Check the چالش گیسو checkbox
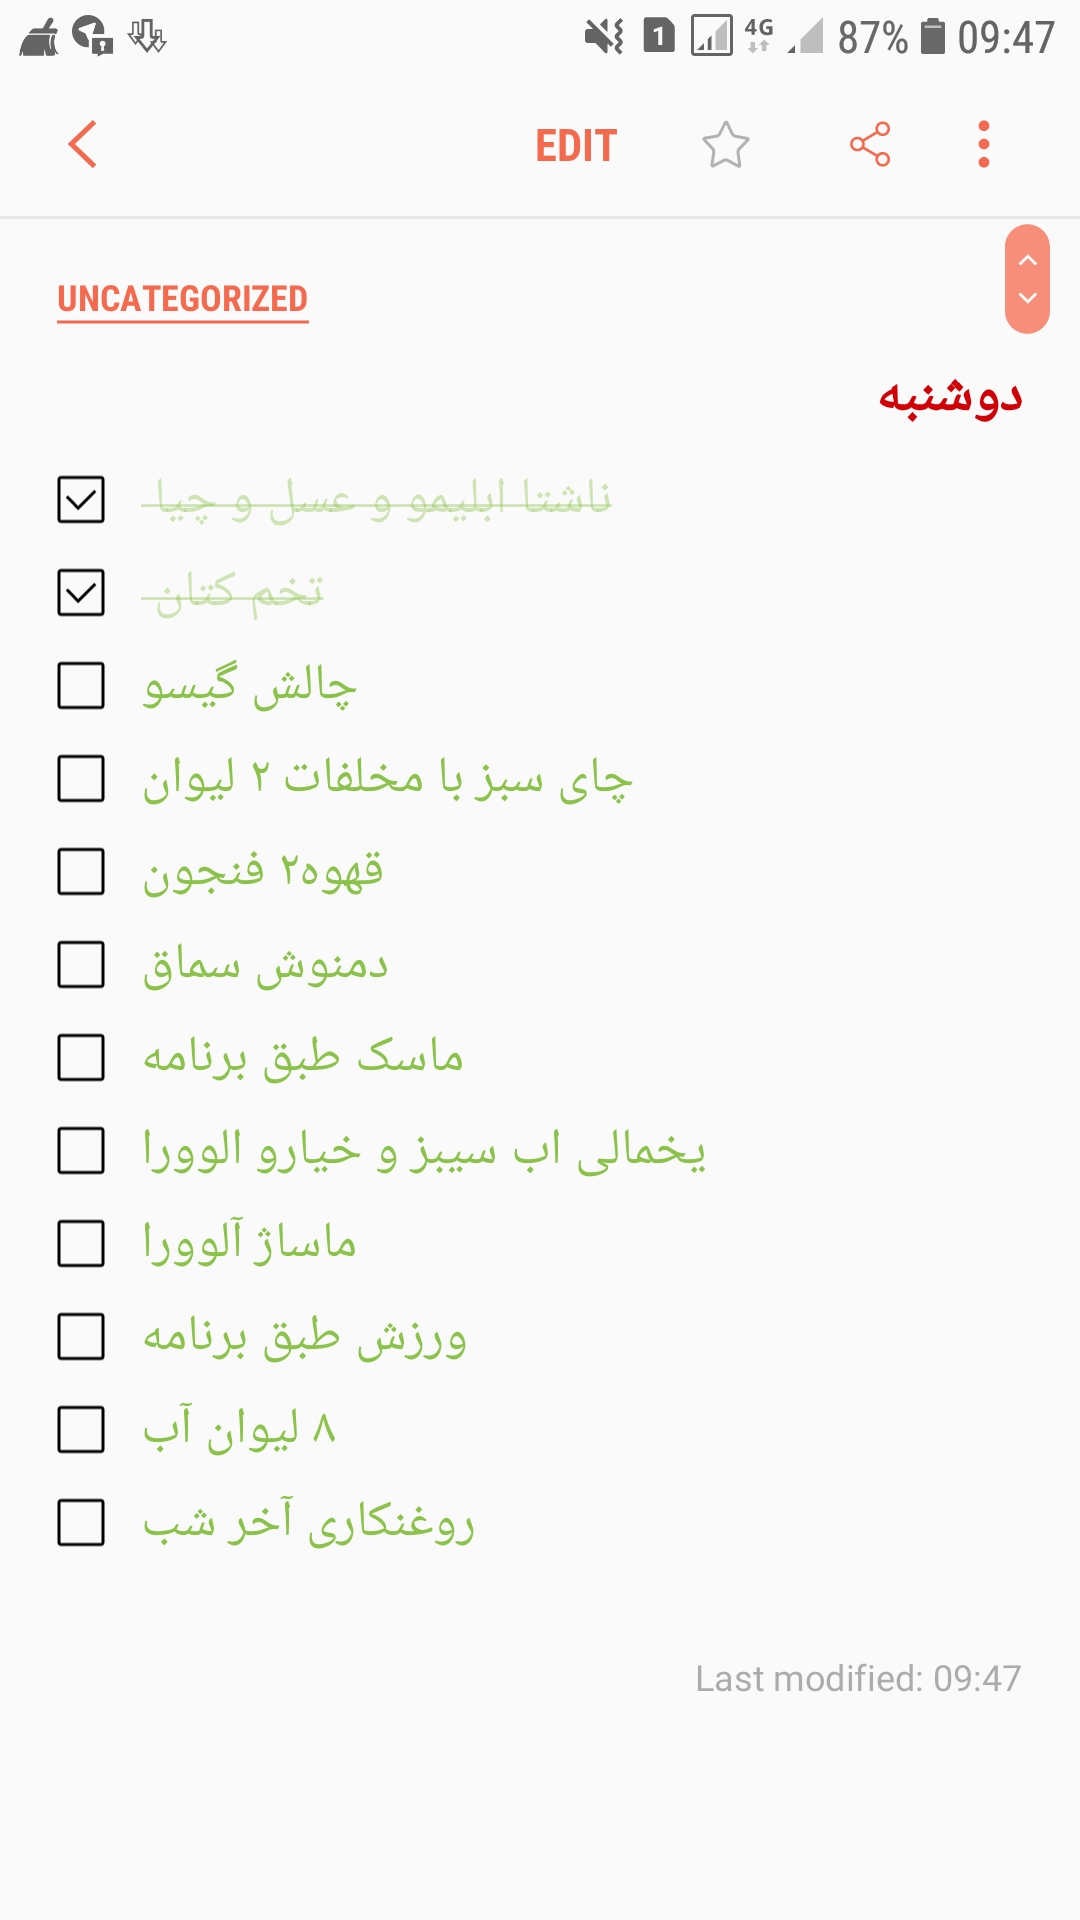Screen dimensions: 1080x1920 click(81, 686)
